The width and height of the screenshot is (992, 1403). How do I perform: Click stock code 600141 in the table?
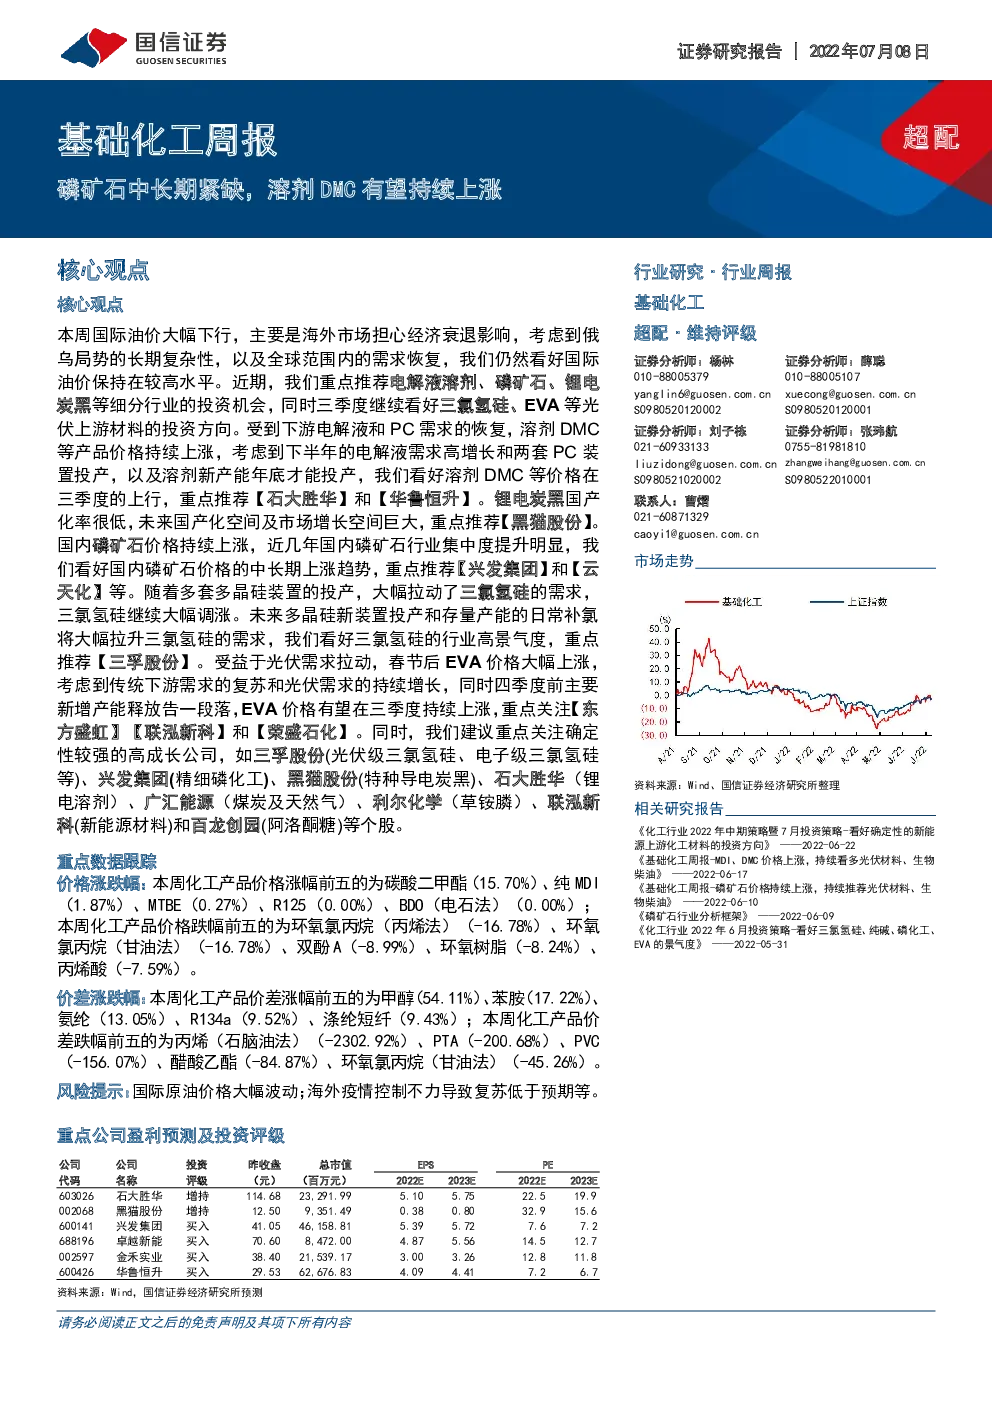pos(76,1226)
